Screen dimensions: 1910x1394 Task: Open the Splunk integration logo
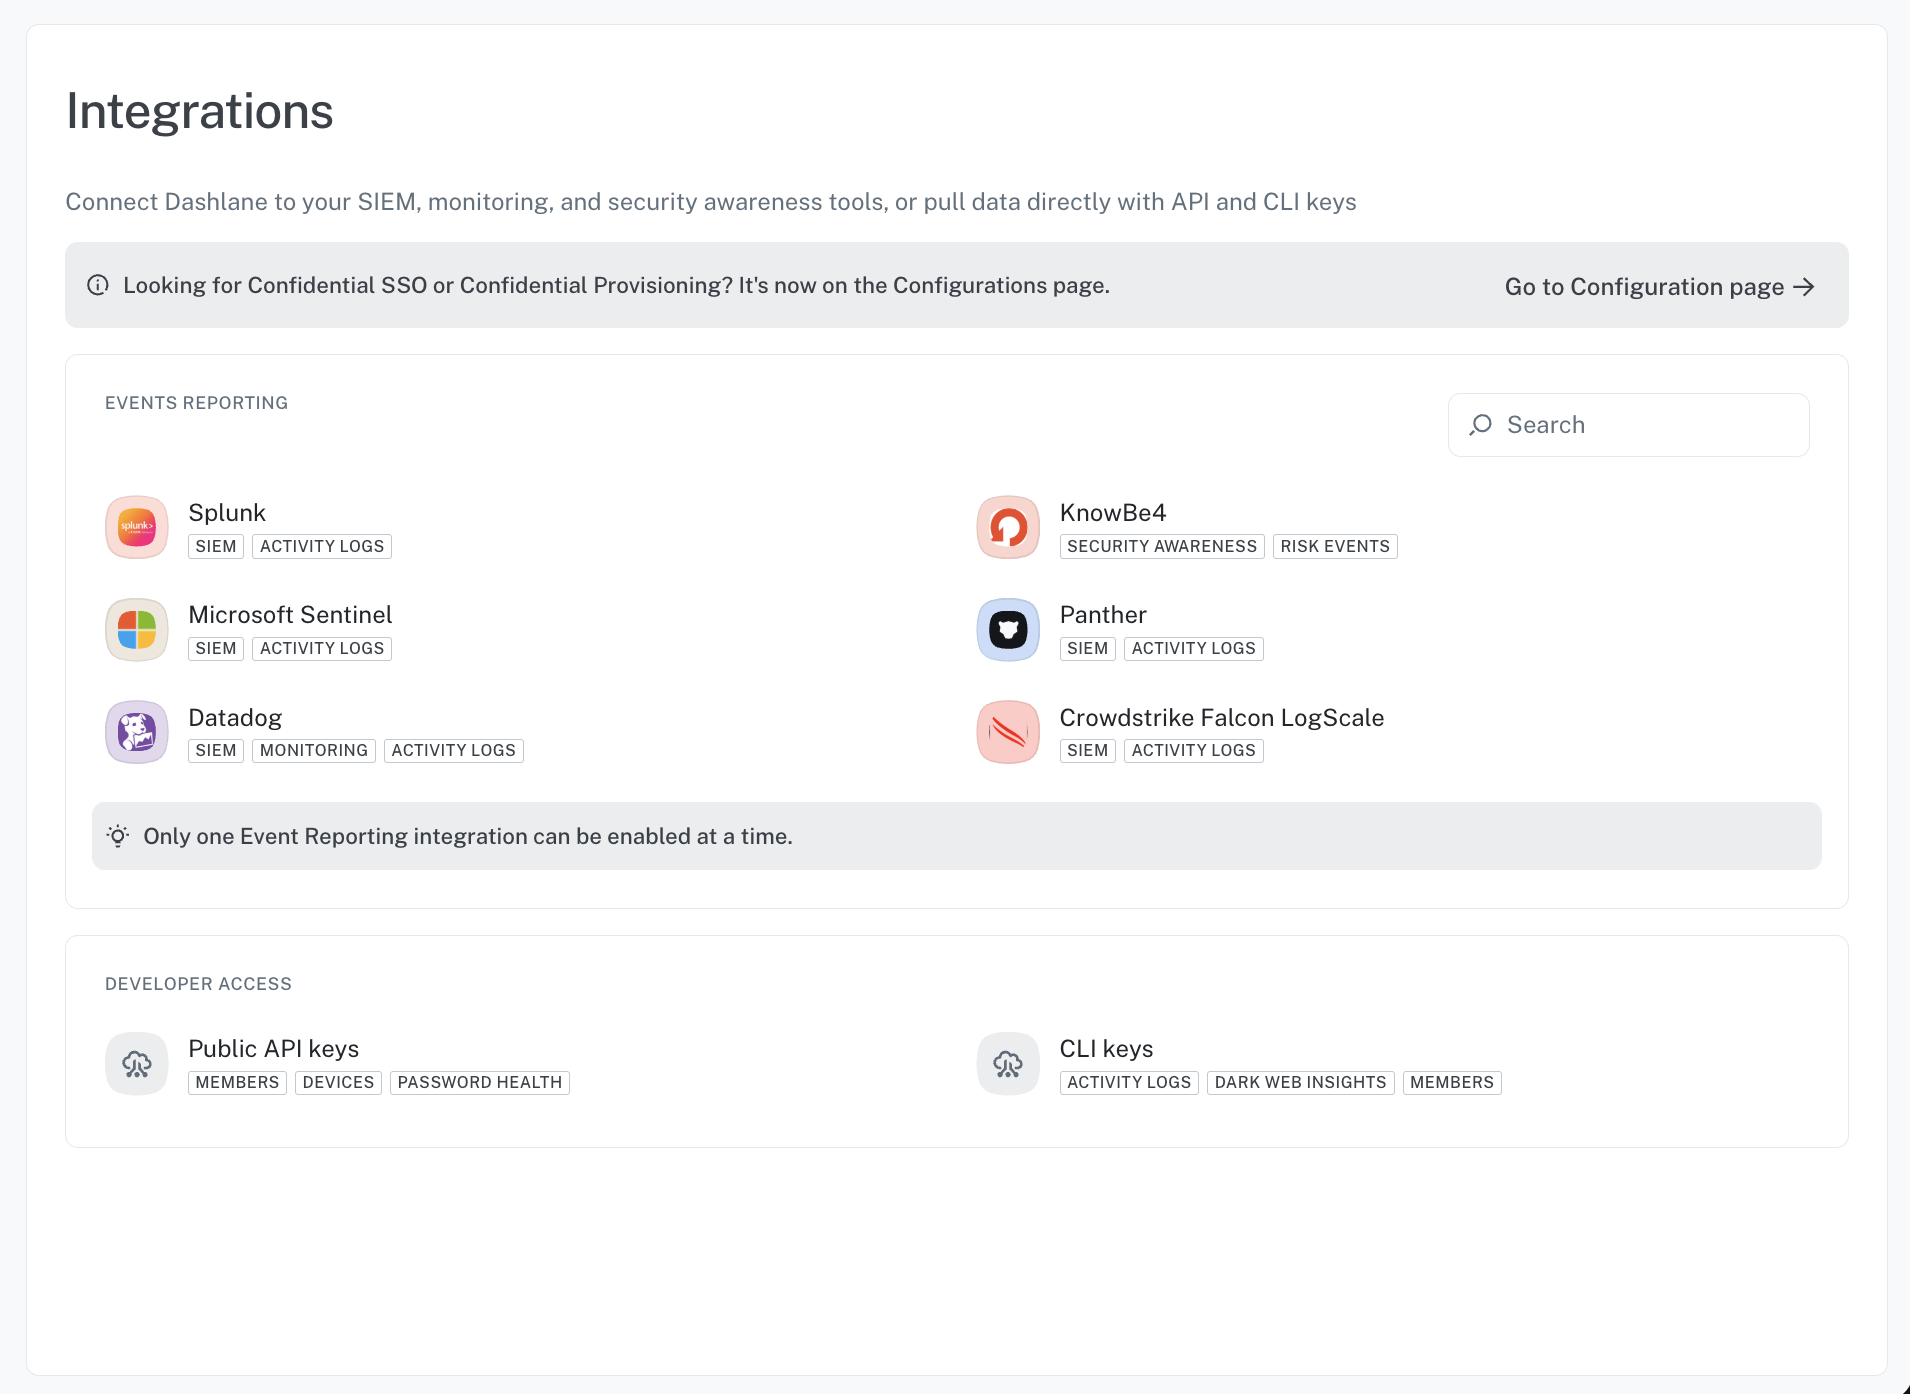[x=137, y=527]
